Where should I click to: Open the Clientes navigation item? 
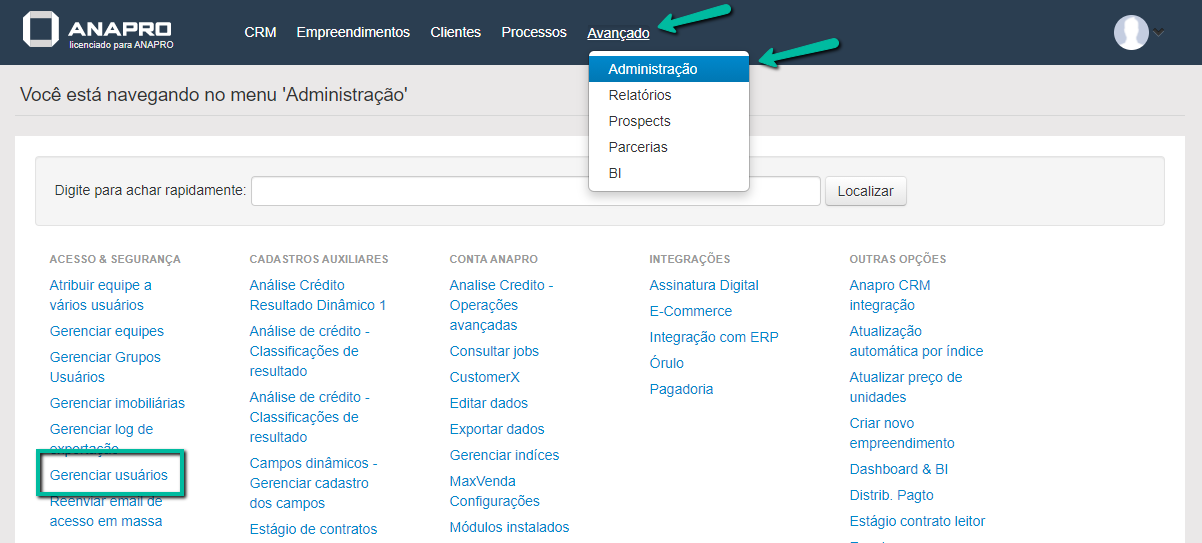pos(455,33)
